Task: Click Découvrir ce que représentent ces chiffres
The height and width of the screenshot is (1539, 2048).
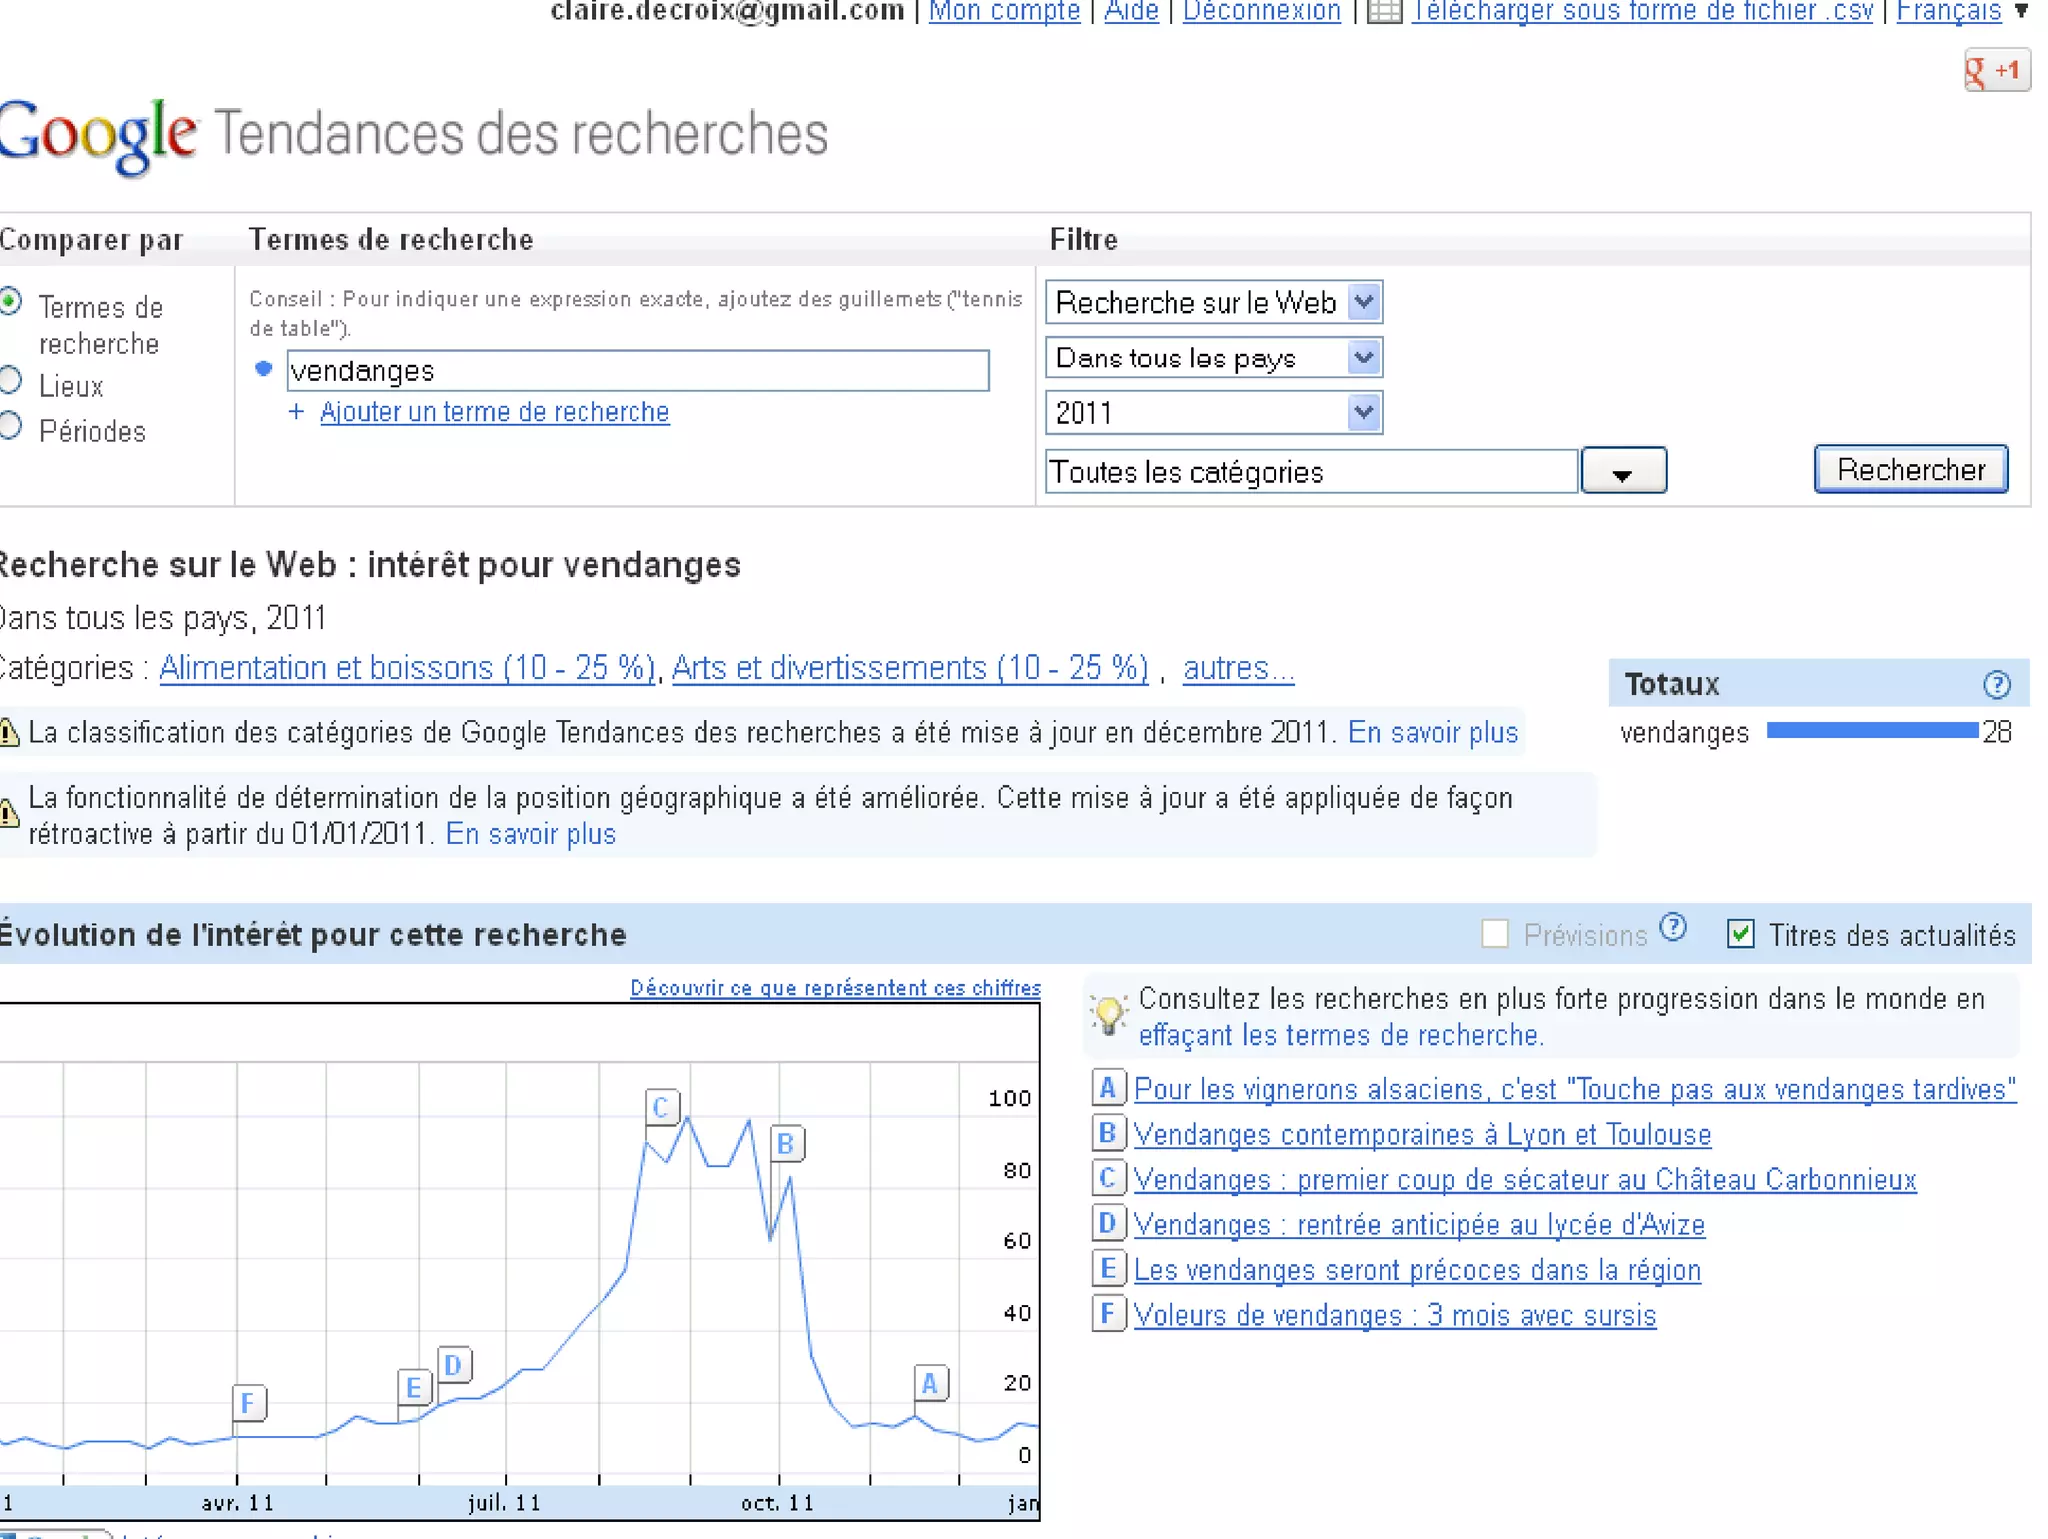Action: 835,988
